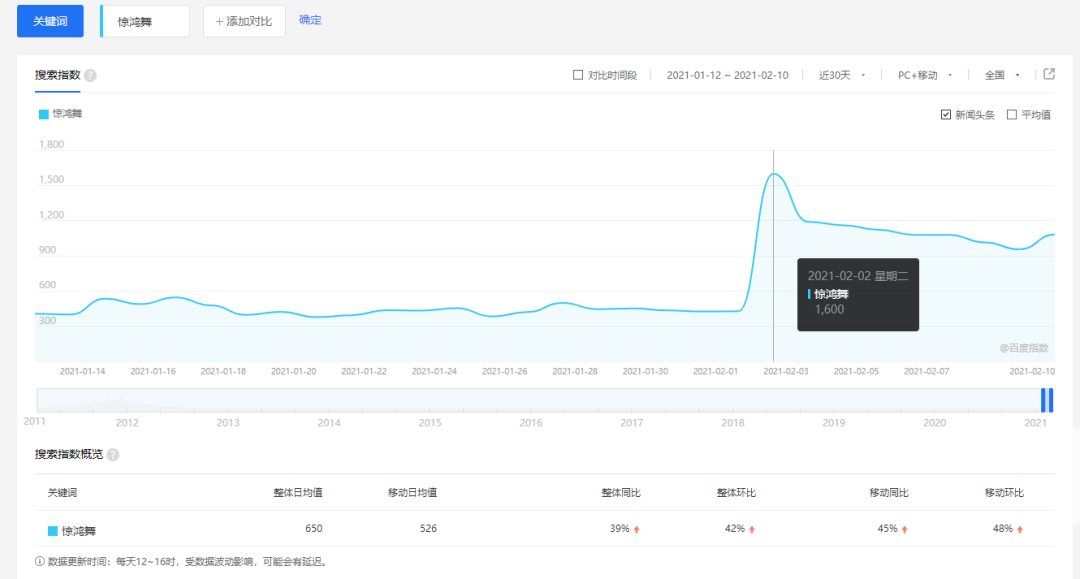1080x579 pixels.
Task: Click the info icon beside 数据更新时间 note
Action: click(x=39, y=561)
